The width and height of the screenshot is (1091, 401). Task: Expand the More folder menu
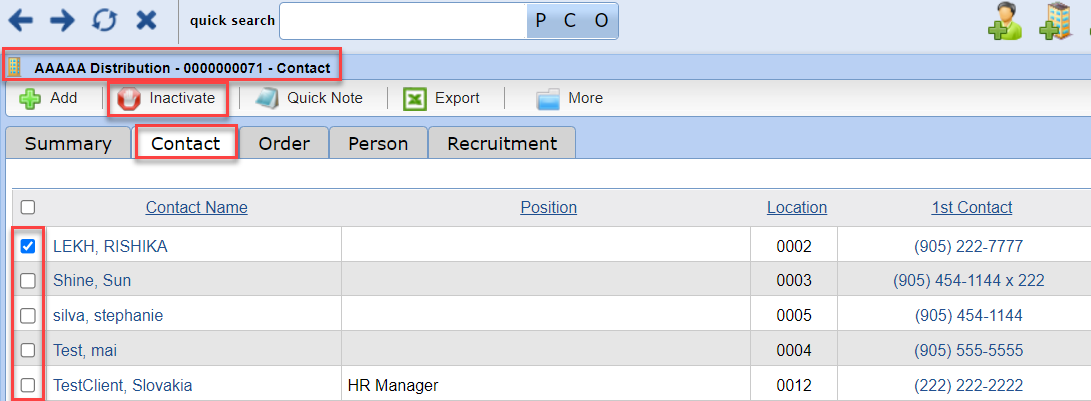coord(569,99)
